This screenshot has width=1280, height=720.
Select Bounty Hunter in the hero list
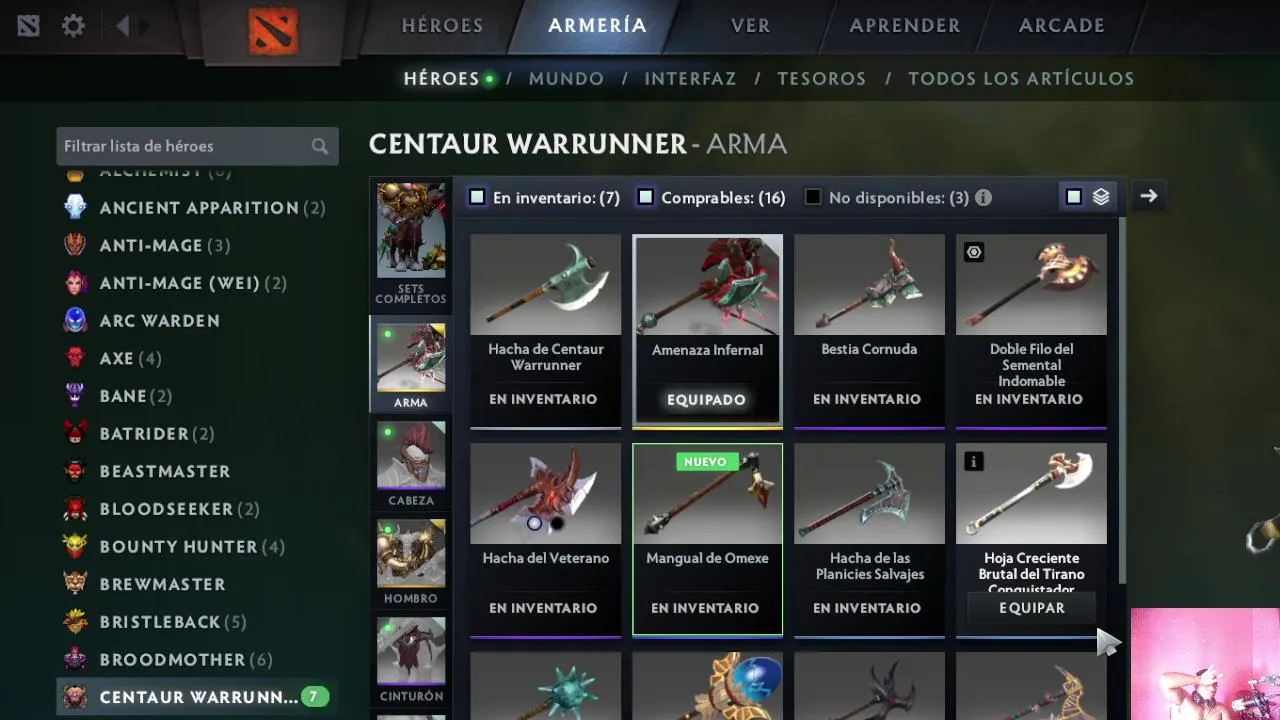(177, 547)
